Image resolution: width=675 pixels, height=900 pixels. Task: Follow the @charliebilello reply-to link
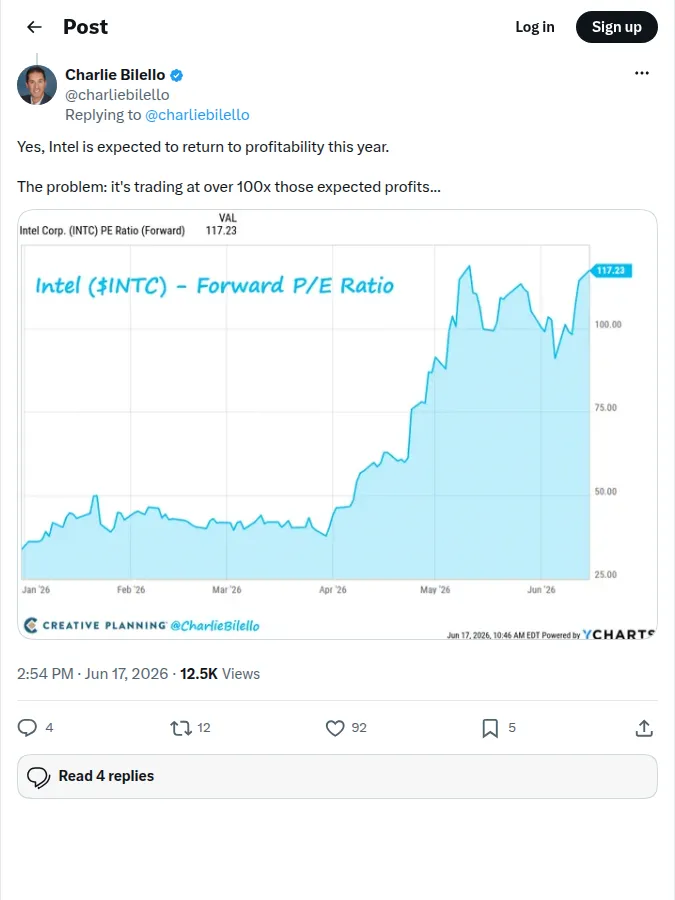(x=197, y=115)
